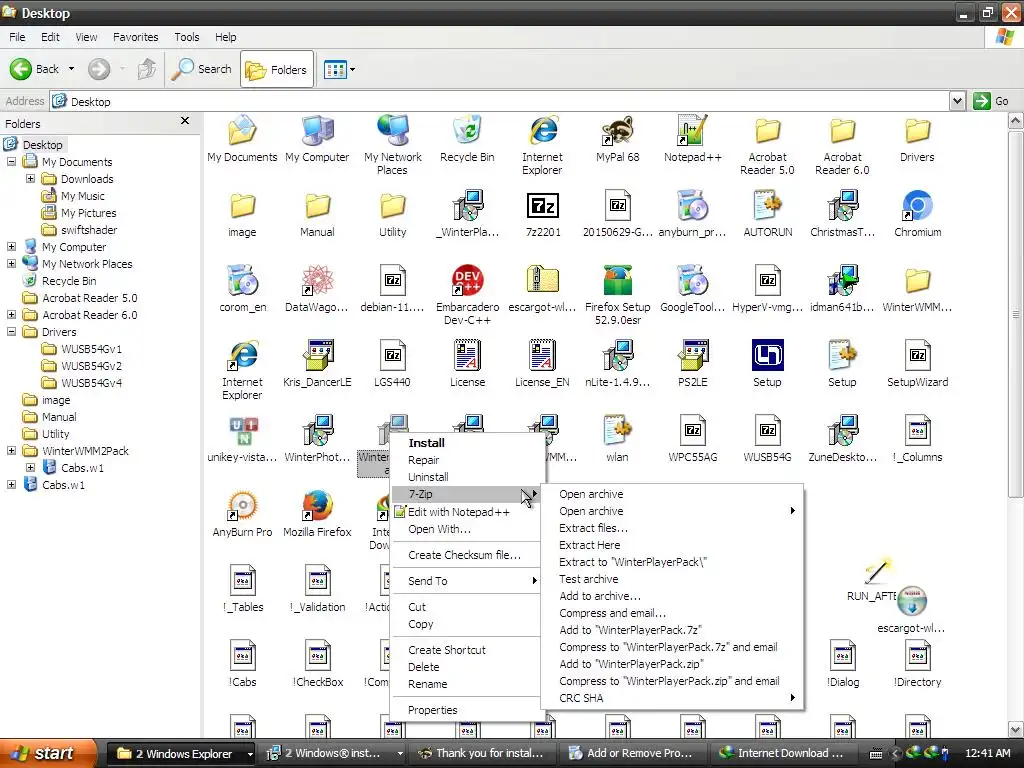Open the Tools menu in menu bar
The image size is (1024, 768).
(186, 37)
